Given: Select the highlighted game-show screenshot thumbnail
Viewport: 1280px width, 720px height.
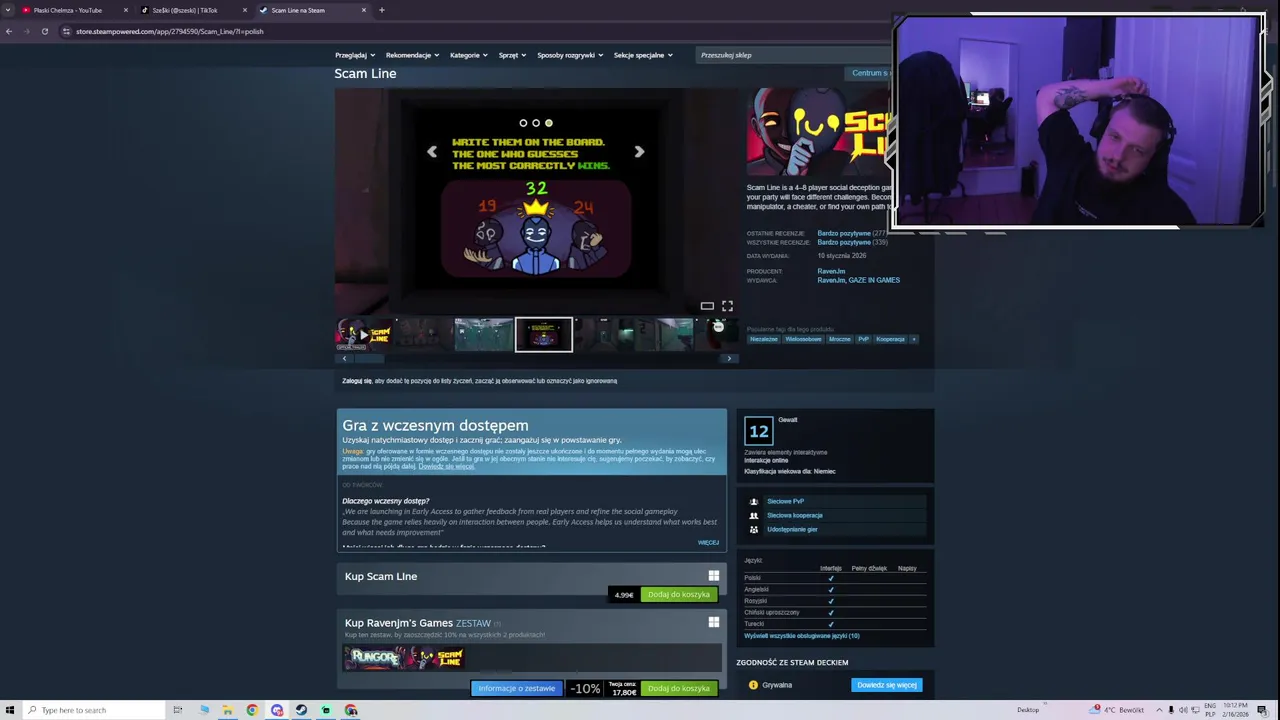Looking at the screenshot, I should point(544,335).
